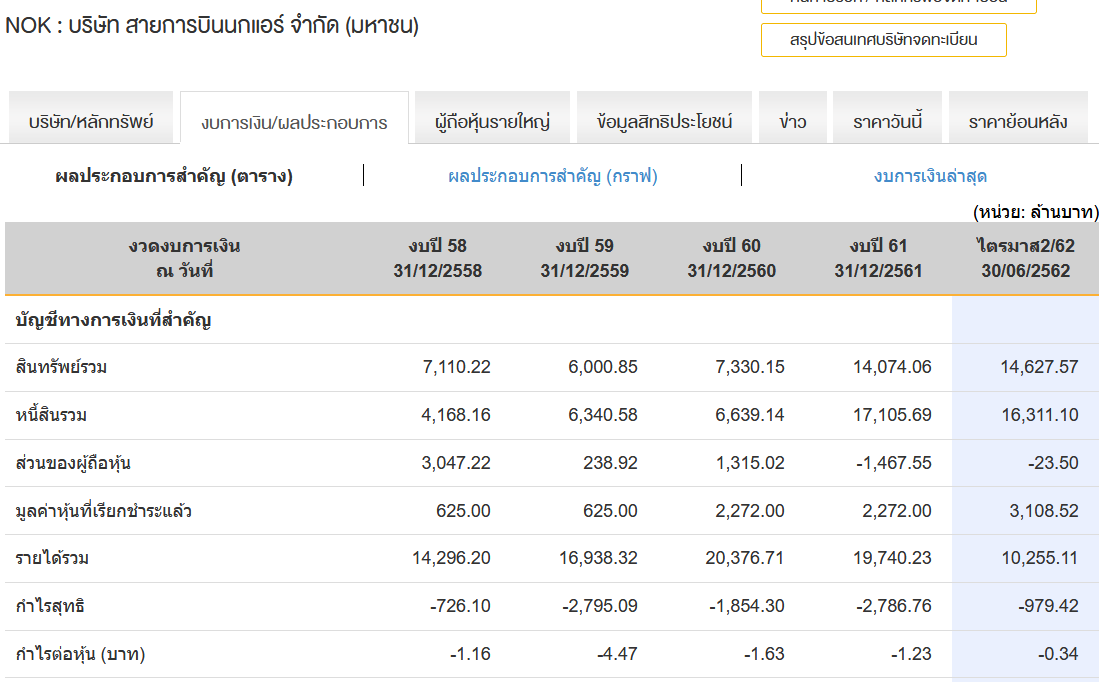Open the ข้อมูลสิทธิประโยชน์ tab
The width and height of the screenshot is (1101, 682).
point(664,118)
